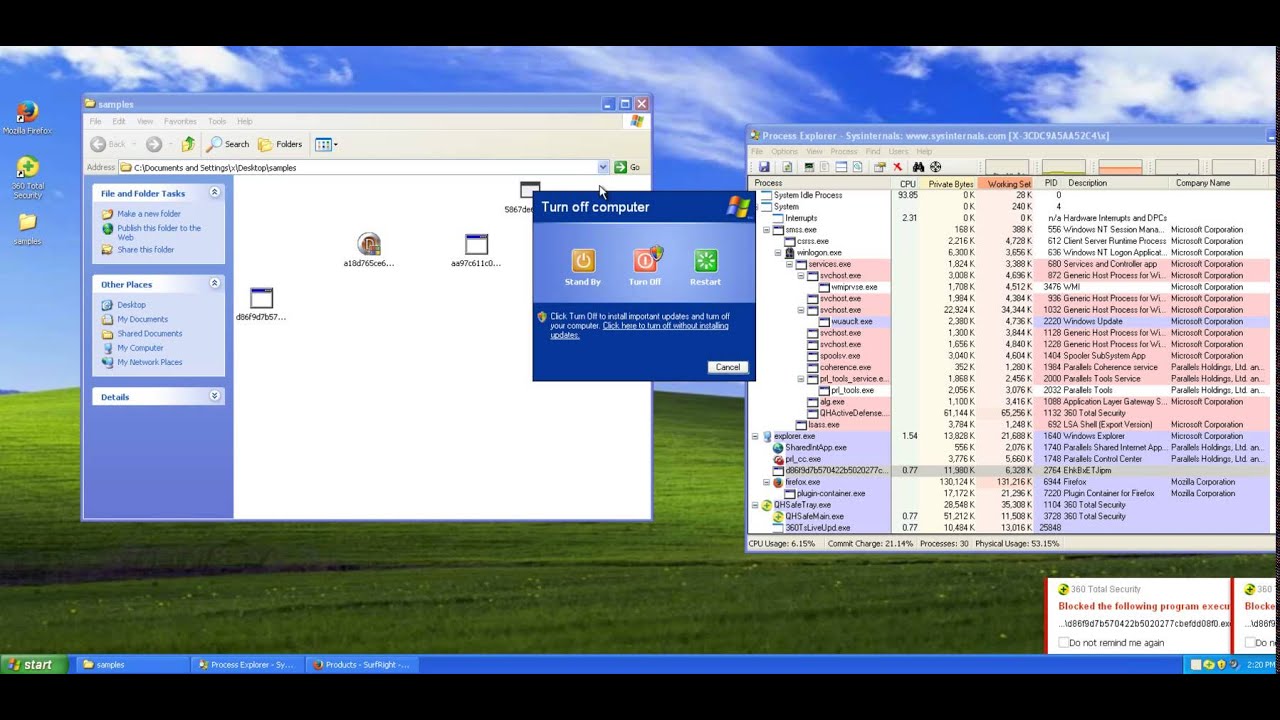The image size is (1280, 720).
Task: Open My Network Places link
Action: click(150, 362)
